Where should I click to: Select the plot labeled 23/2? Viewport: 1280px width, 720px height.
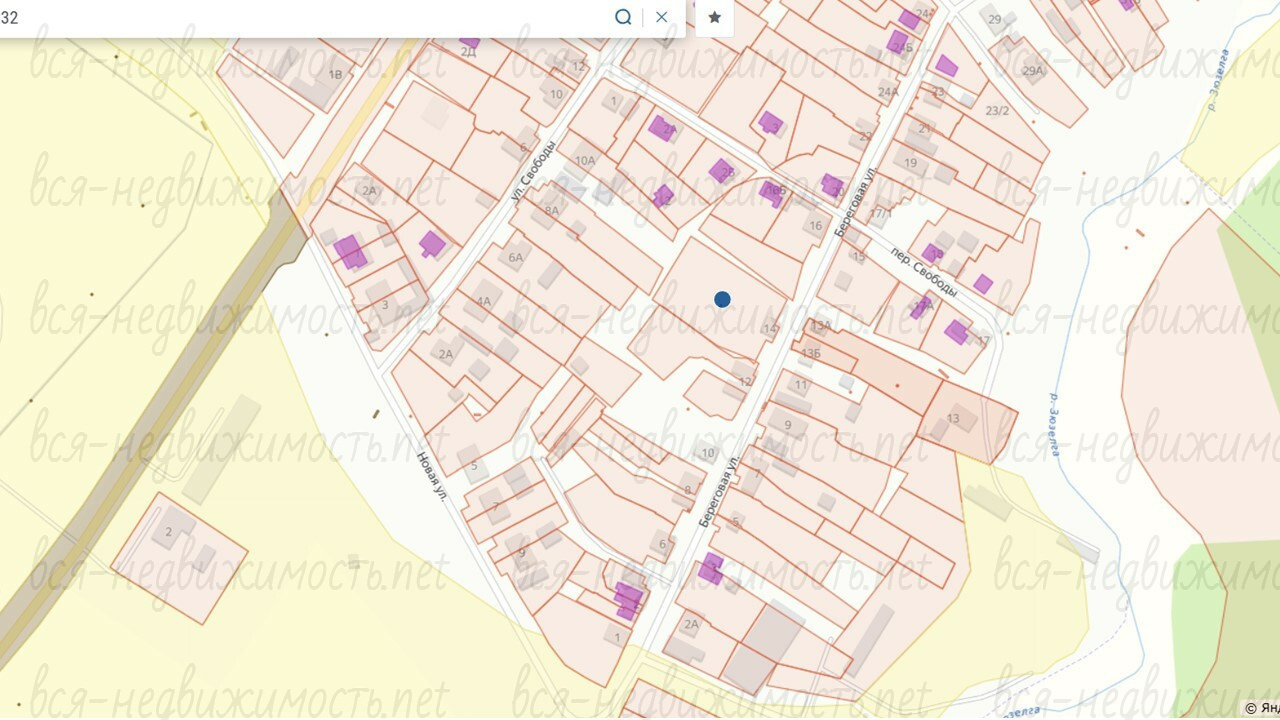point(997,111)
